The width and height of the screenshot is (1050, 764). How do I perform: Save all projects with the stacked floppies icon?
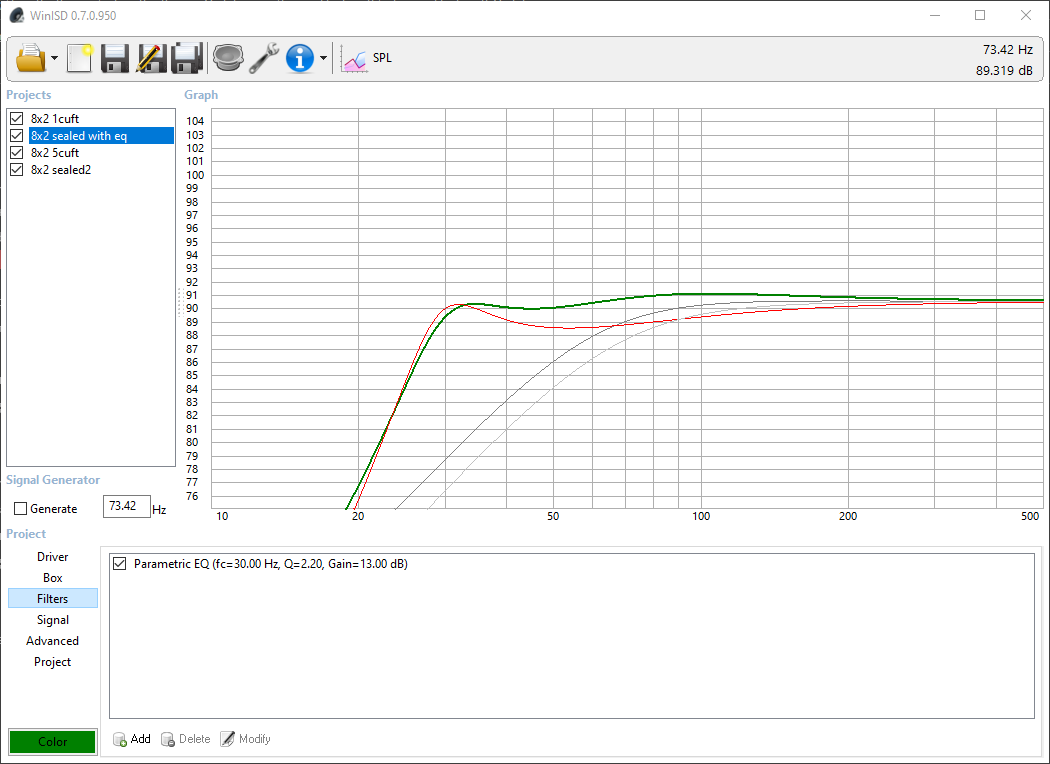click(187, 58)
